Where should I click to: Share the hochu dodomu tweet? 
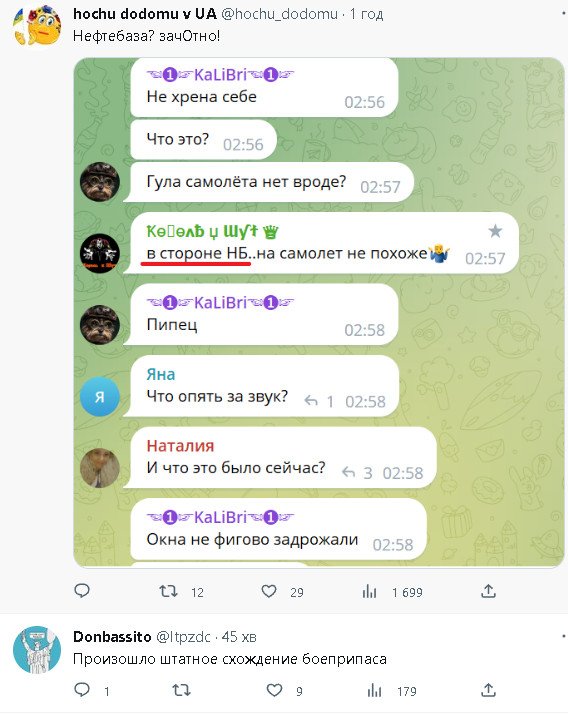[x=488, y=591]
